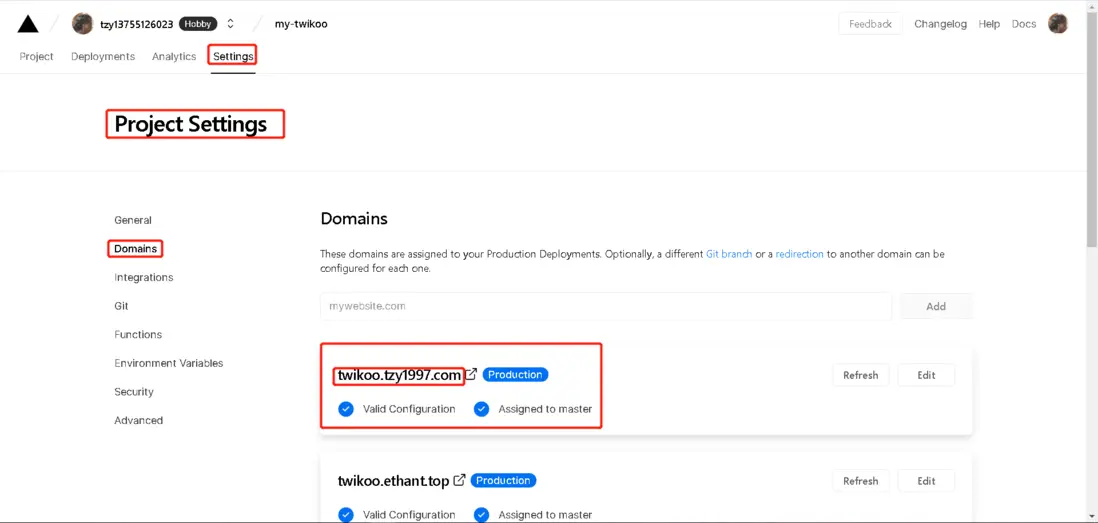The image size is (1098, 523).
Task: Open external link for twikoo.tzy1997.com
Action: (x=471, y=375)
